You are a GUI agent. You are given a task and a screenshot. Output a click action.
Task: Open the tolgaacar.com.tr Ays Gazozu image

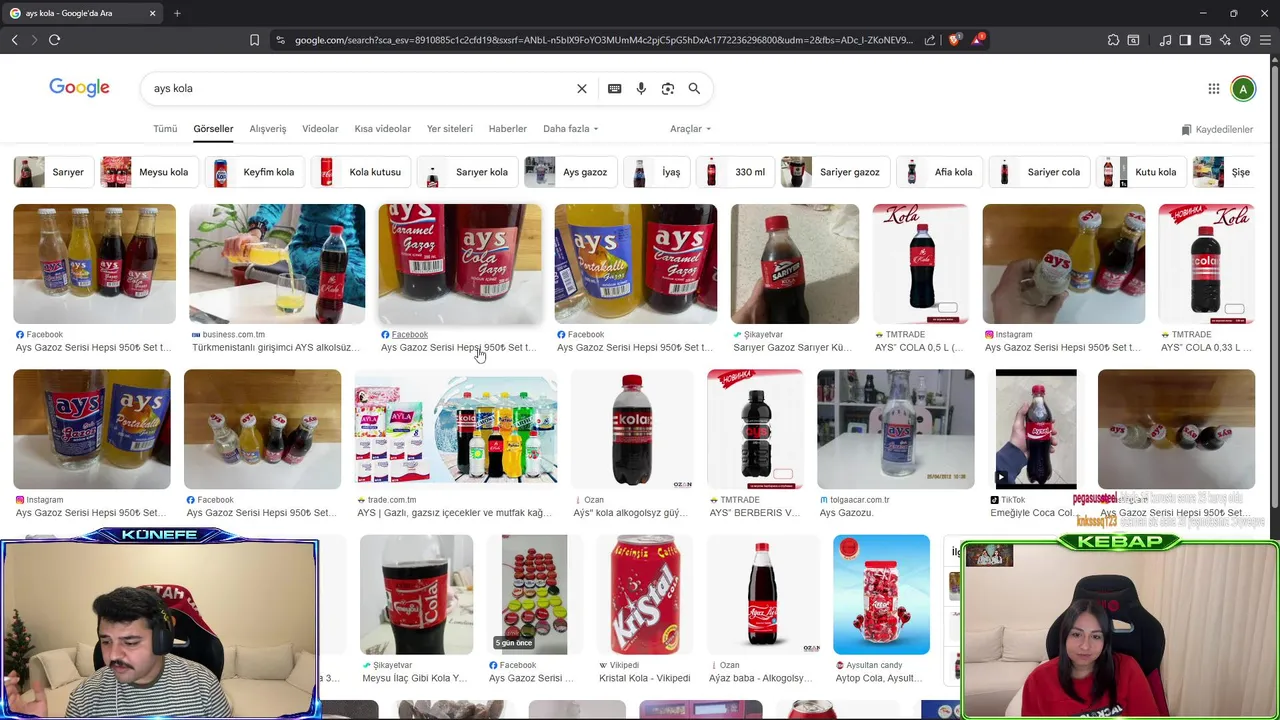[x=896, y=429]
